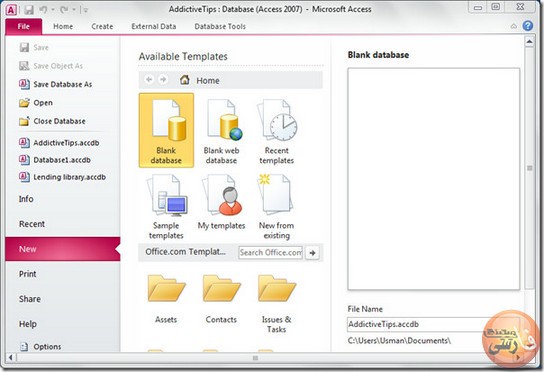The height and width of the screenshot is (372, 544).
Task: Click the back arrow in template navigation
Action: click(x=149, y=80)
